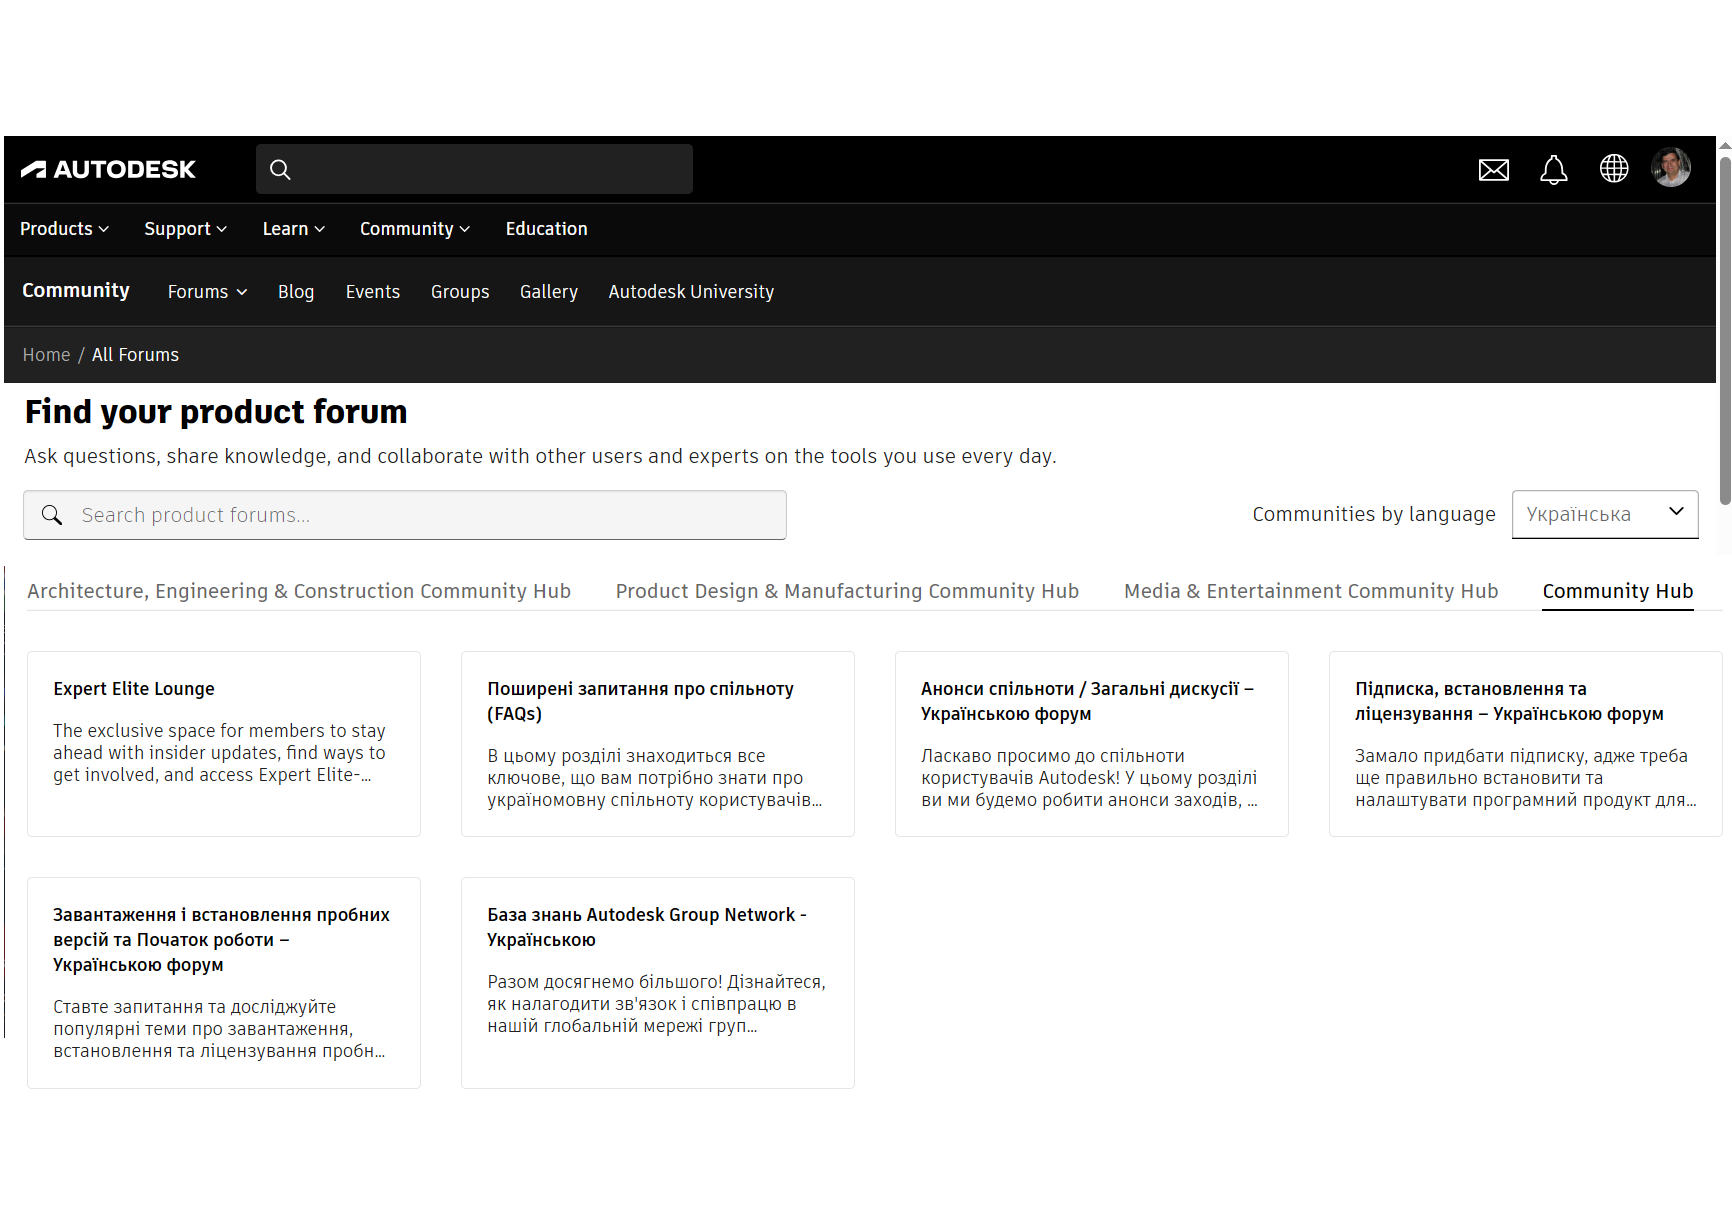Open the Українська language dropdown
This screenshot has height=1220, width=1732.
(1604, 514)
